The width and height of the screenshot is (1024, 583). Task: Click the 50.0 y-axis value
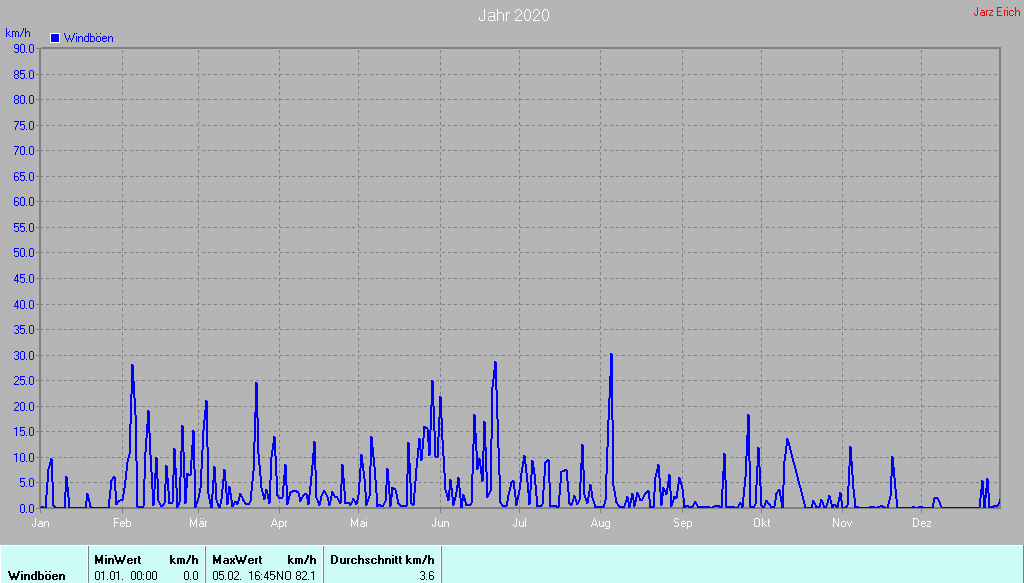click(24, 253)
